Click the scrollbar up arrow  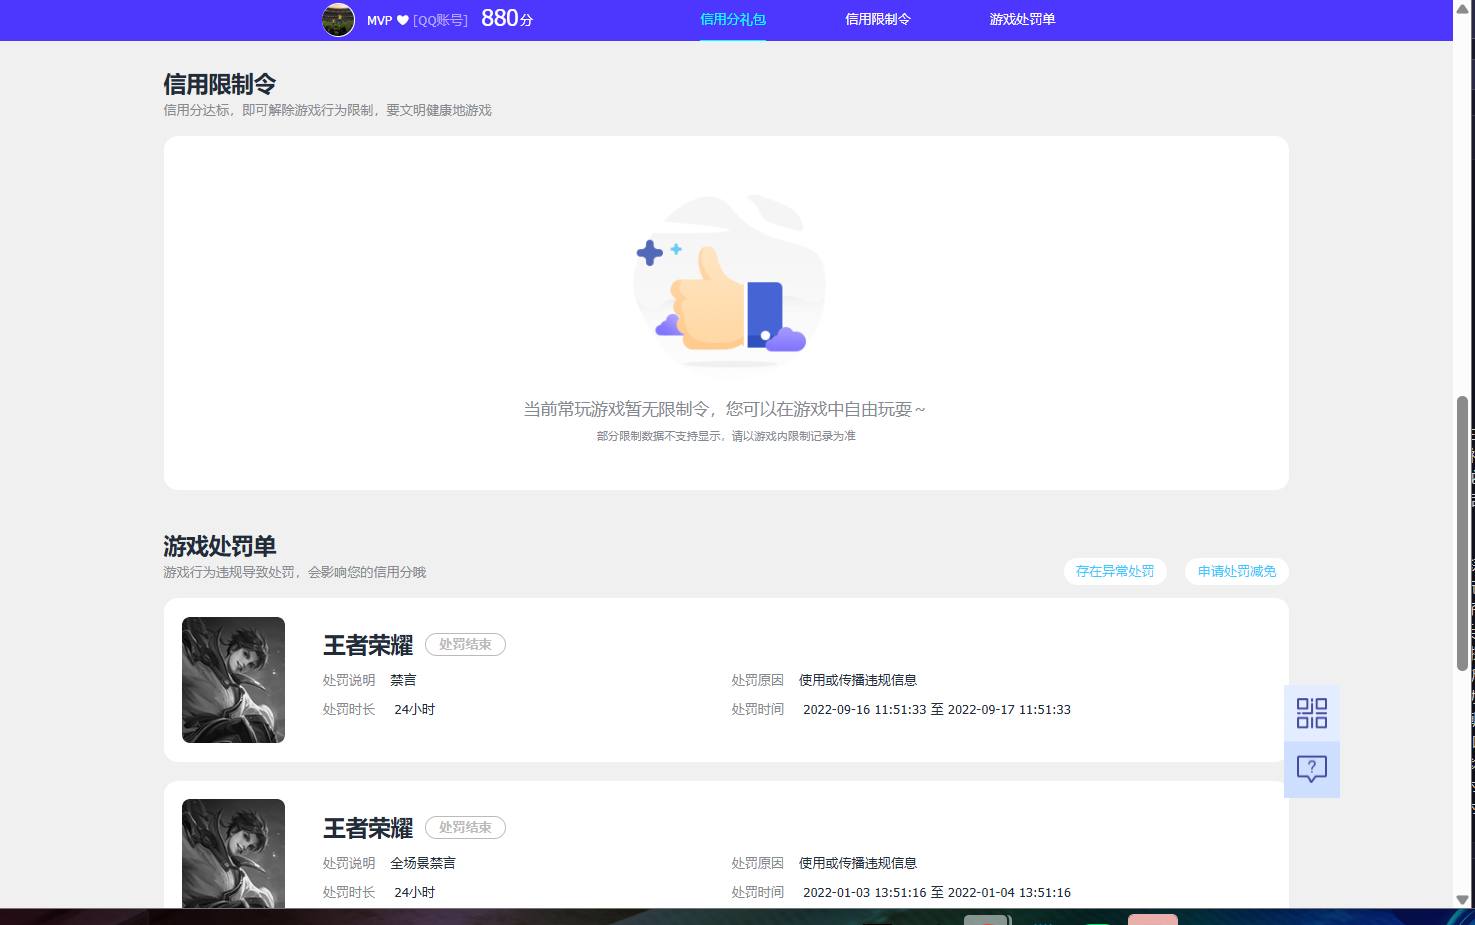click(x=1462, y=7)
